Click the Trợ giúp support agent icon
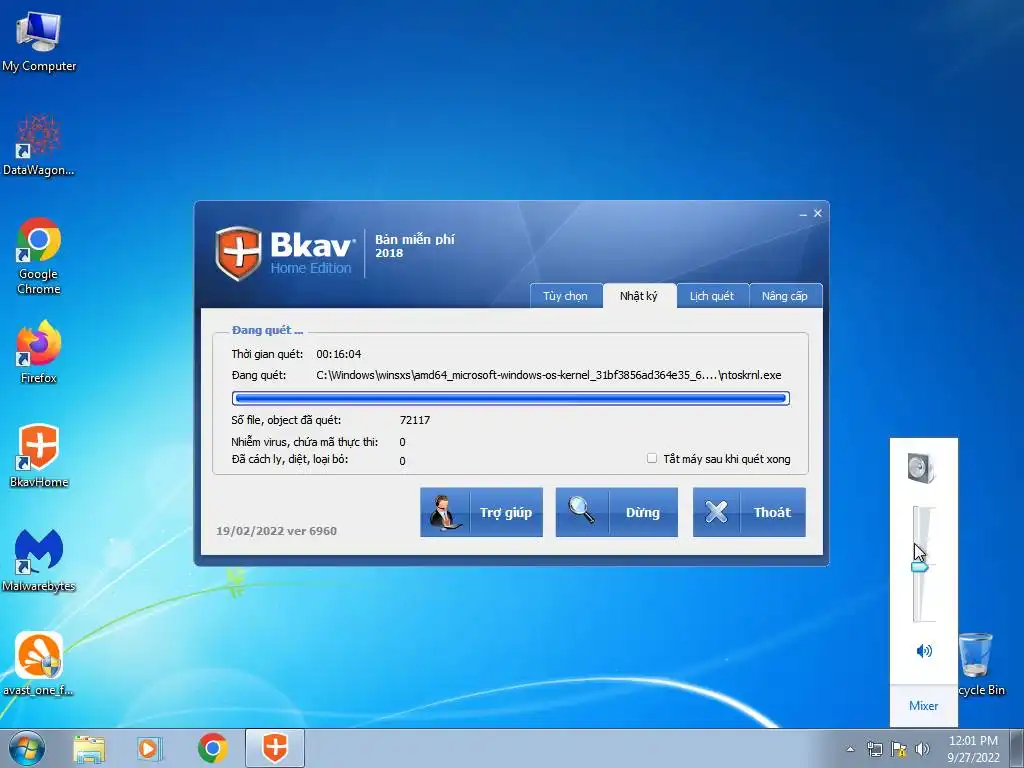Screen dimensions: 1024x768 [x=444, y=512]
